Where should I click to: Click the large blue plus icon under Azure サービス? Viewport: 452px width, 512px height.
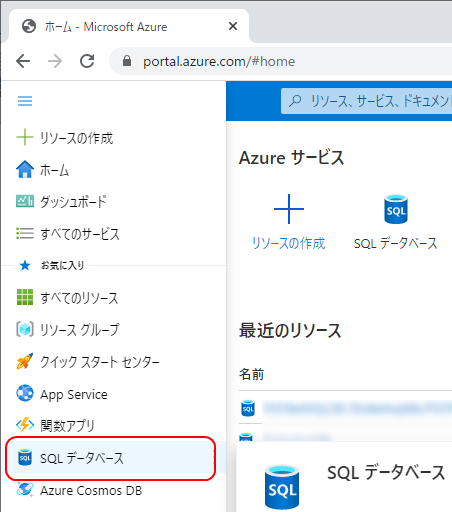(x=289, y=209)
